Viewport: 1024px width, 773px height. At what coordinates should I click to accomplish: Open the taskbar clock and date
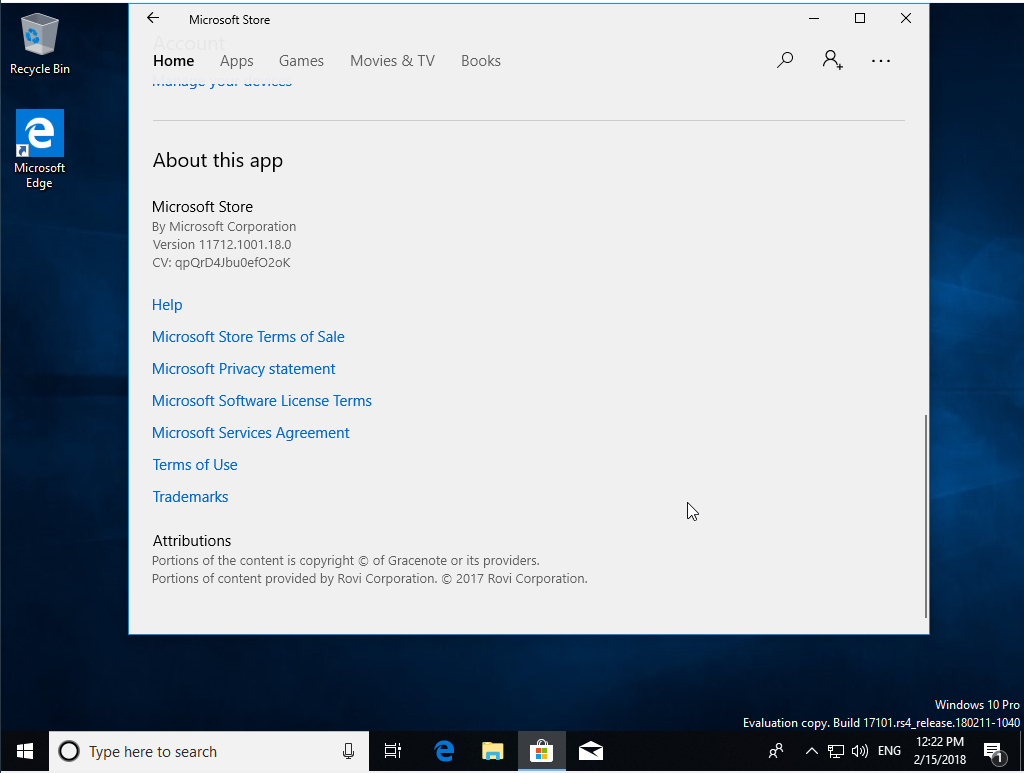coord(940,751)
